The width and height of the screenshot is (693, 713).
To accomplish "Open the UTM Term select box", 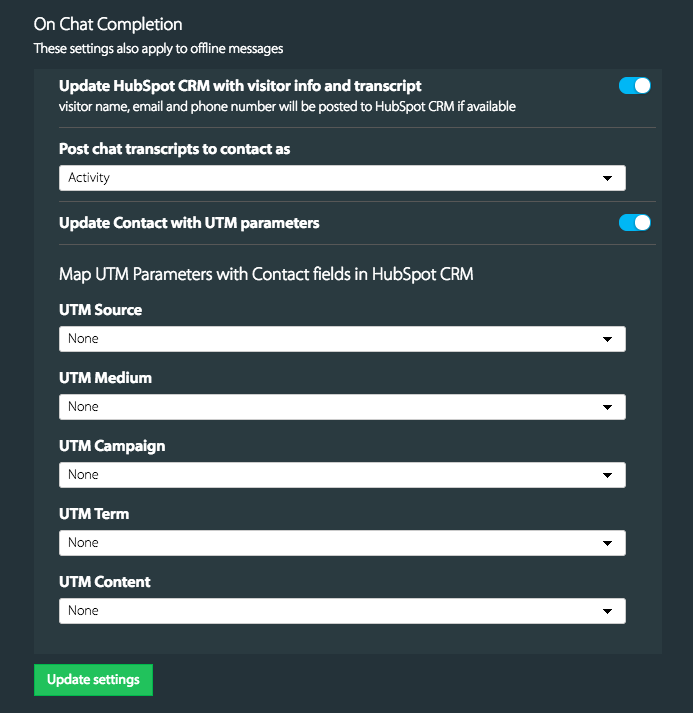I will tap(342, 543).
